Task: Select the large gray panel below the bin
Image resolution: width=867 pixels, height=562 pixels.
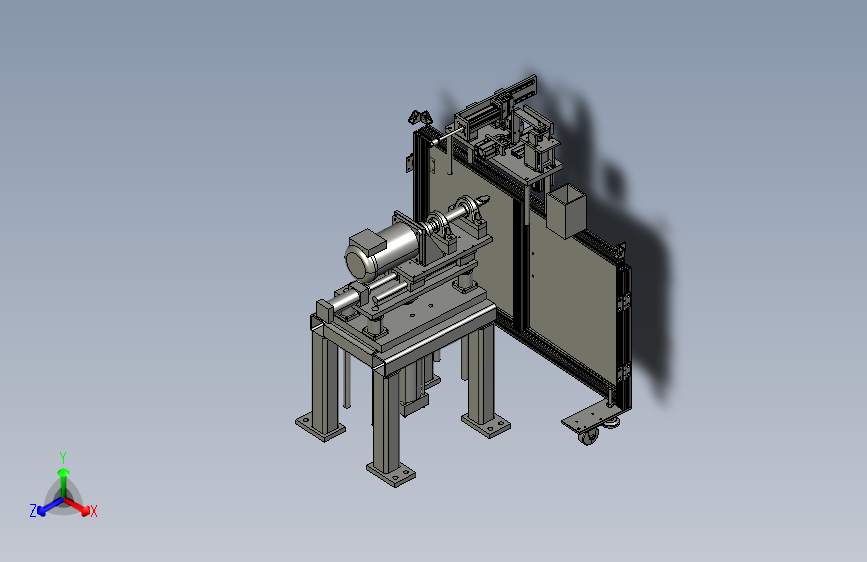Action: [571, 301]
